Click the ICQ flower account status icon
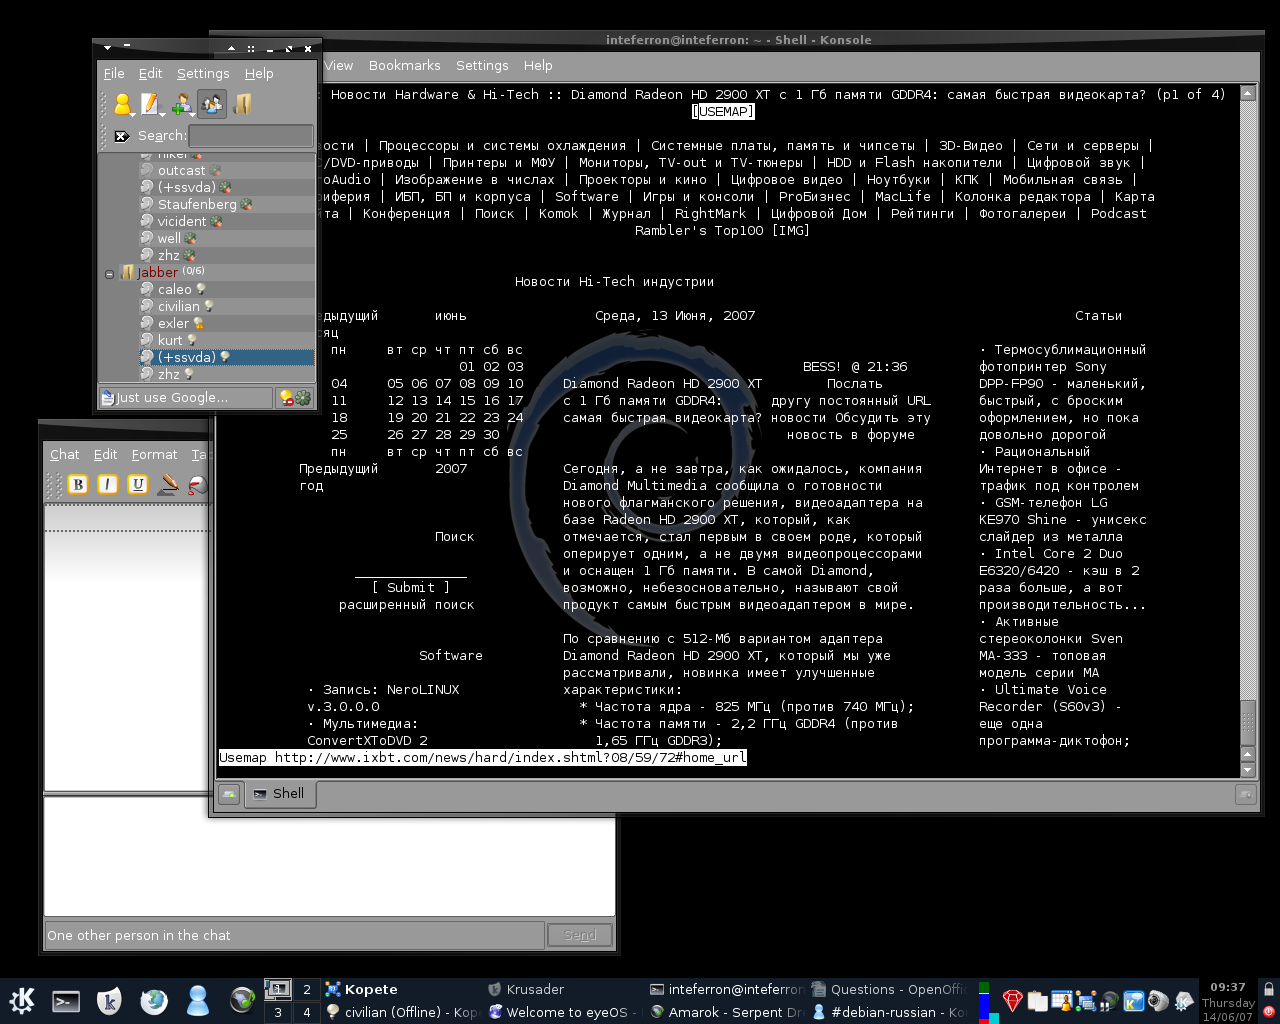Image resolution: width=1280 pixels, height=1024 pixels. (x=303, y=398)
